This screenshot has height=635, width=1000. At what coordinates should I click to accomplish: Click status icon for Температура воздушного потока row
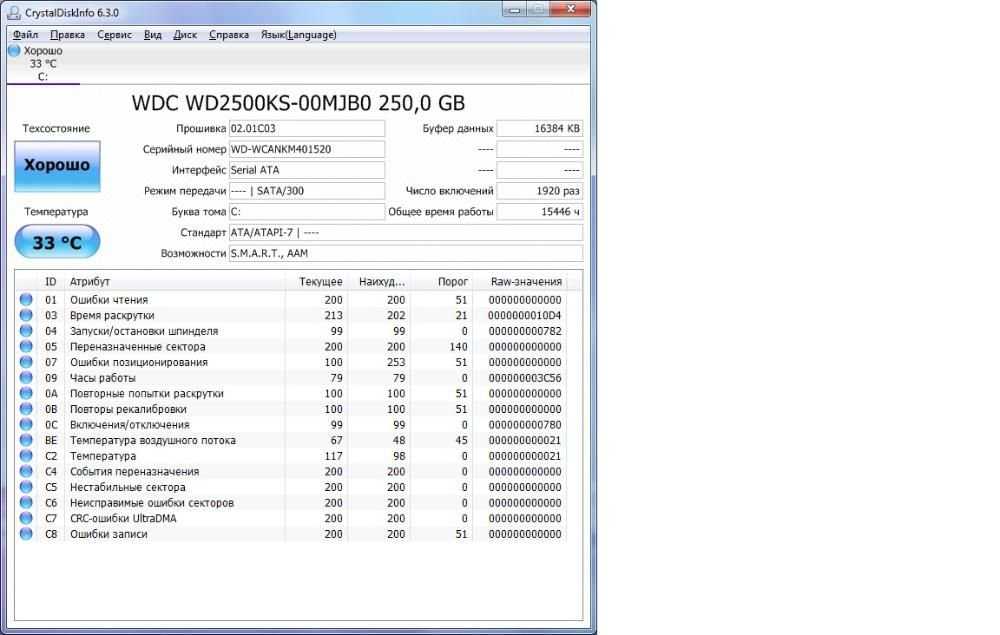26,440
